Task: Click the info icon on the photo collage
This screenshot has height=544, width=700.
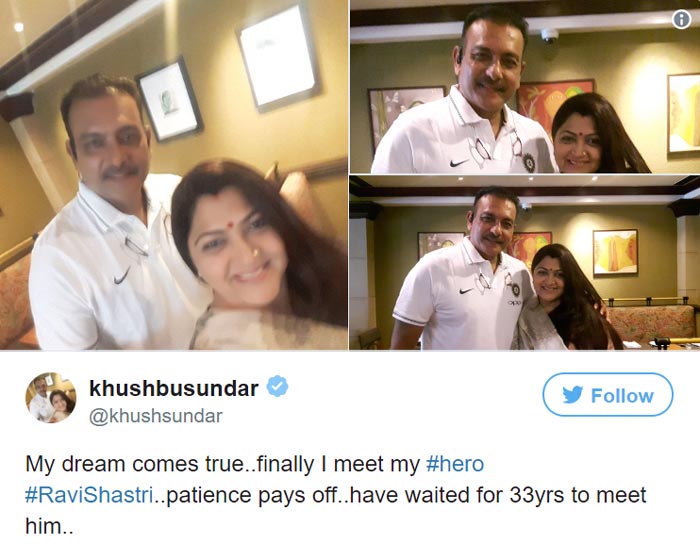Action: pos(681,20)
